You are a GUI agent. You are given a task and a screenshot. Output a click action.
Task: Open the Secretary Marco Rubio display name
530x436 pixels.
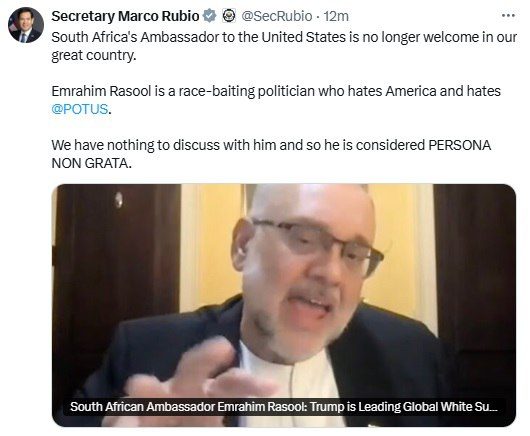coord(125,16)
